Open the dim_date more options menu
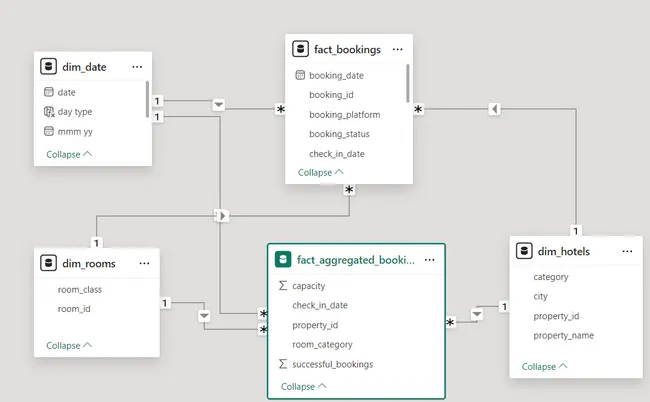 (137, 67)
